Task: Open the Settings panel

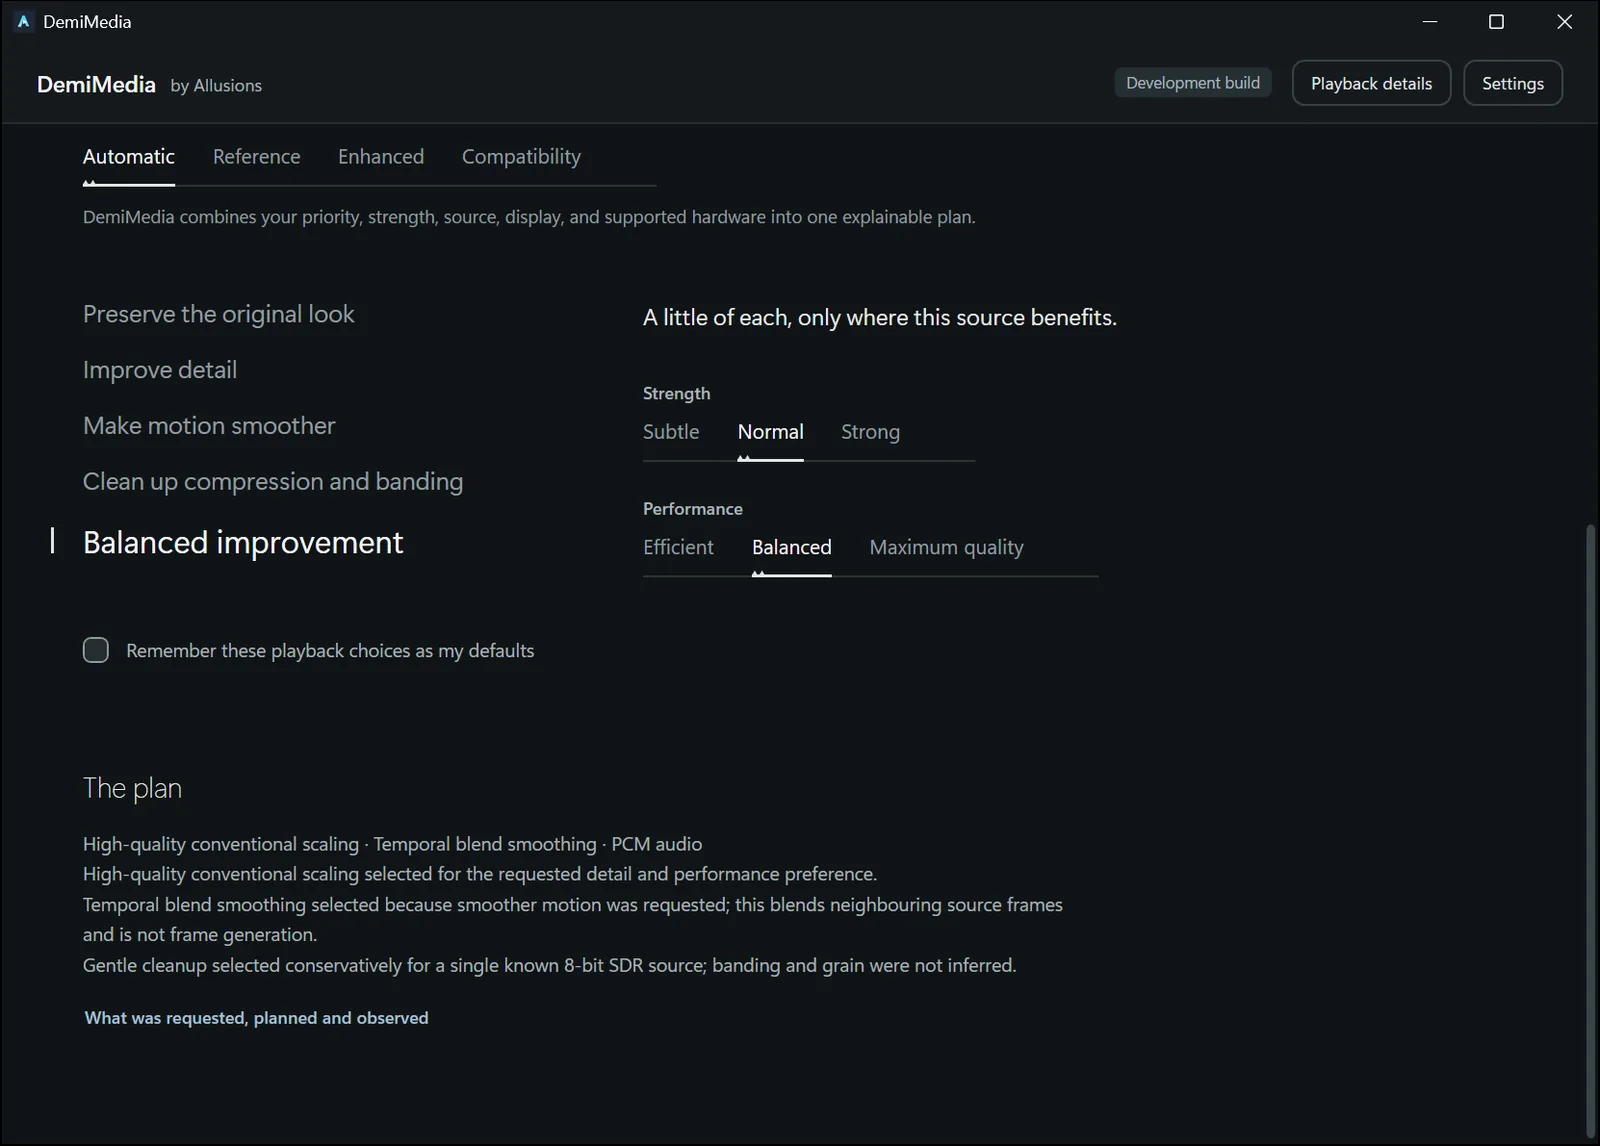Action: pyautogui.click(x=1512, y=83)
